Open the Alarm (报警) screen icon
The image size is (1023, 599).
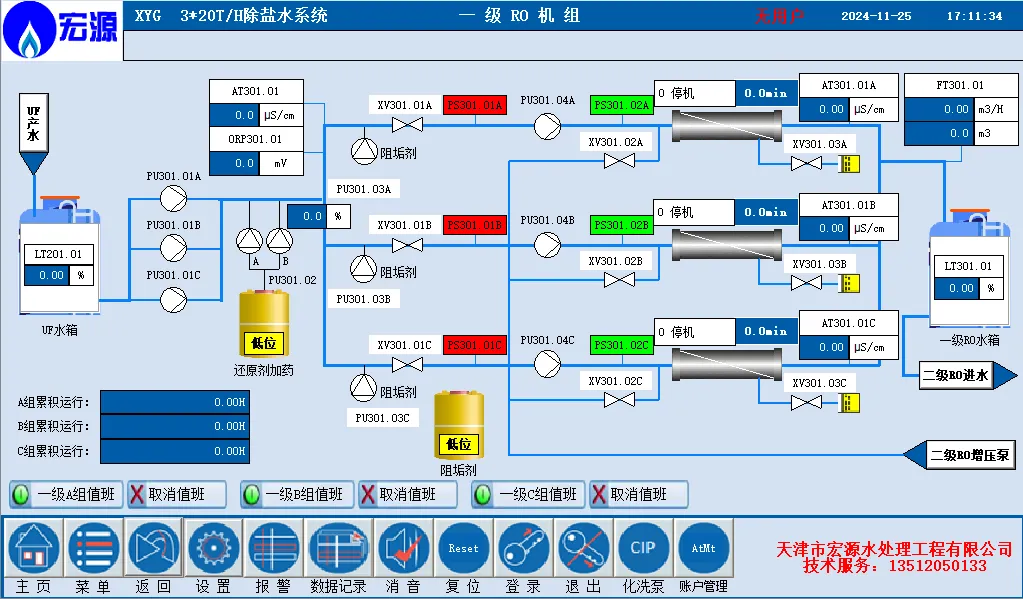coord(274,548)
